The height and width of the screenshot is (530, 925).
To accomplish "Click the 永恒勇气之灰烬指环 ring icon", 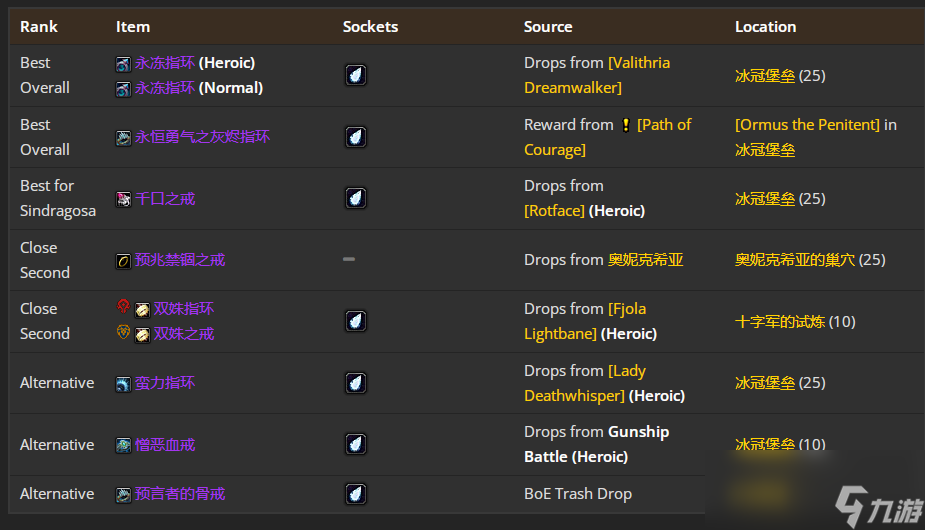I will [123, 138].
